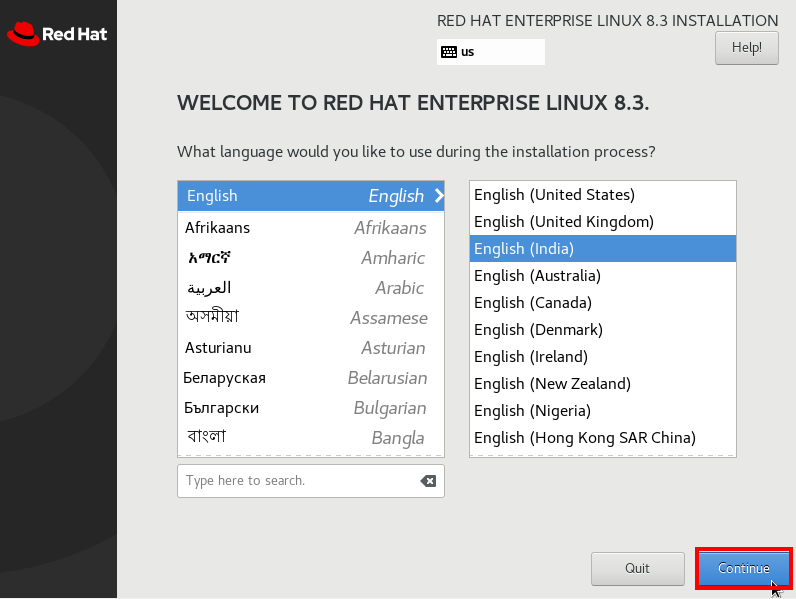Choose English (Ireland) locale

tap(603, 356)
